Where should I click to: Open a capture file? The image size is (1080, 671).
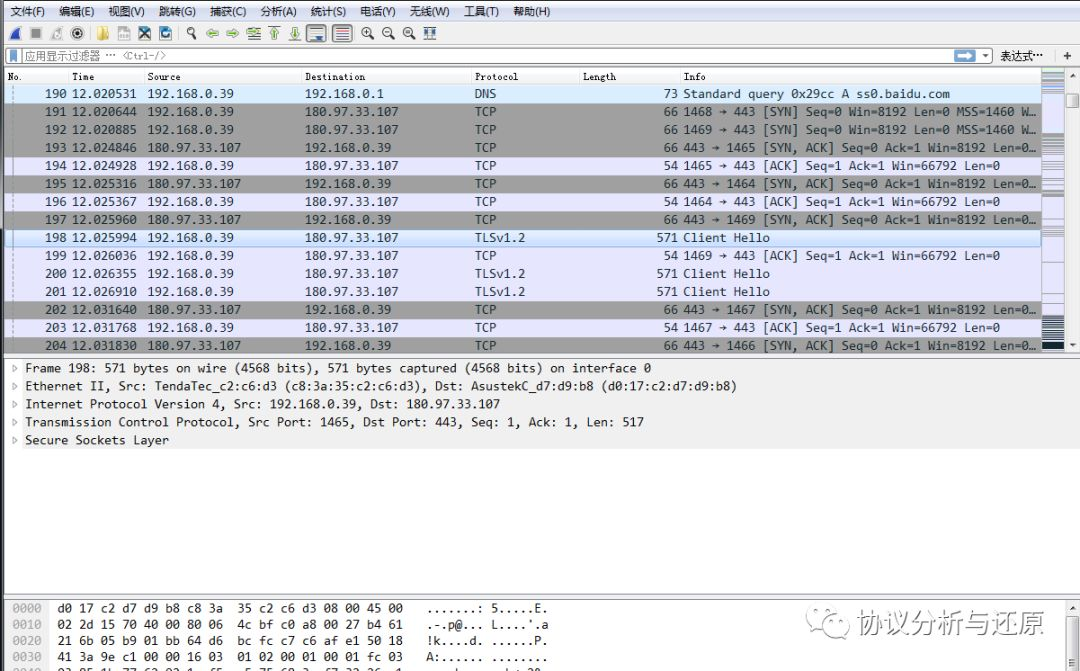[103, 33]
